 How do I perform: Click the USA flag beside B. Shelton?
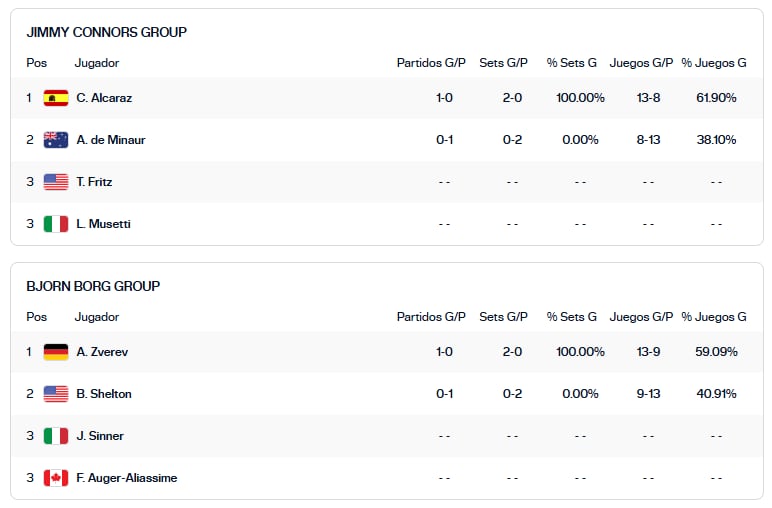point(56,394)
